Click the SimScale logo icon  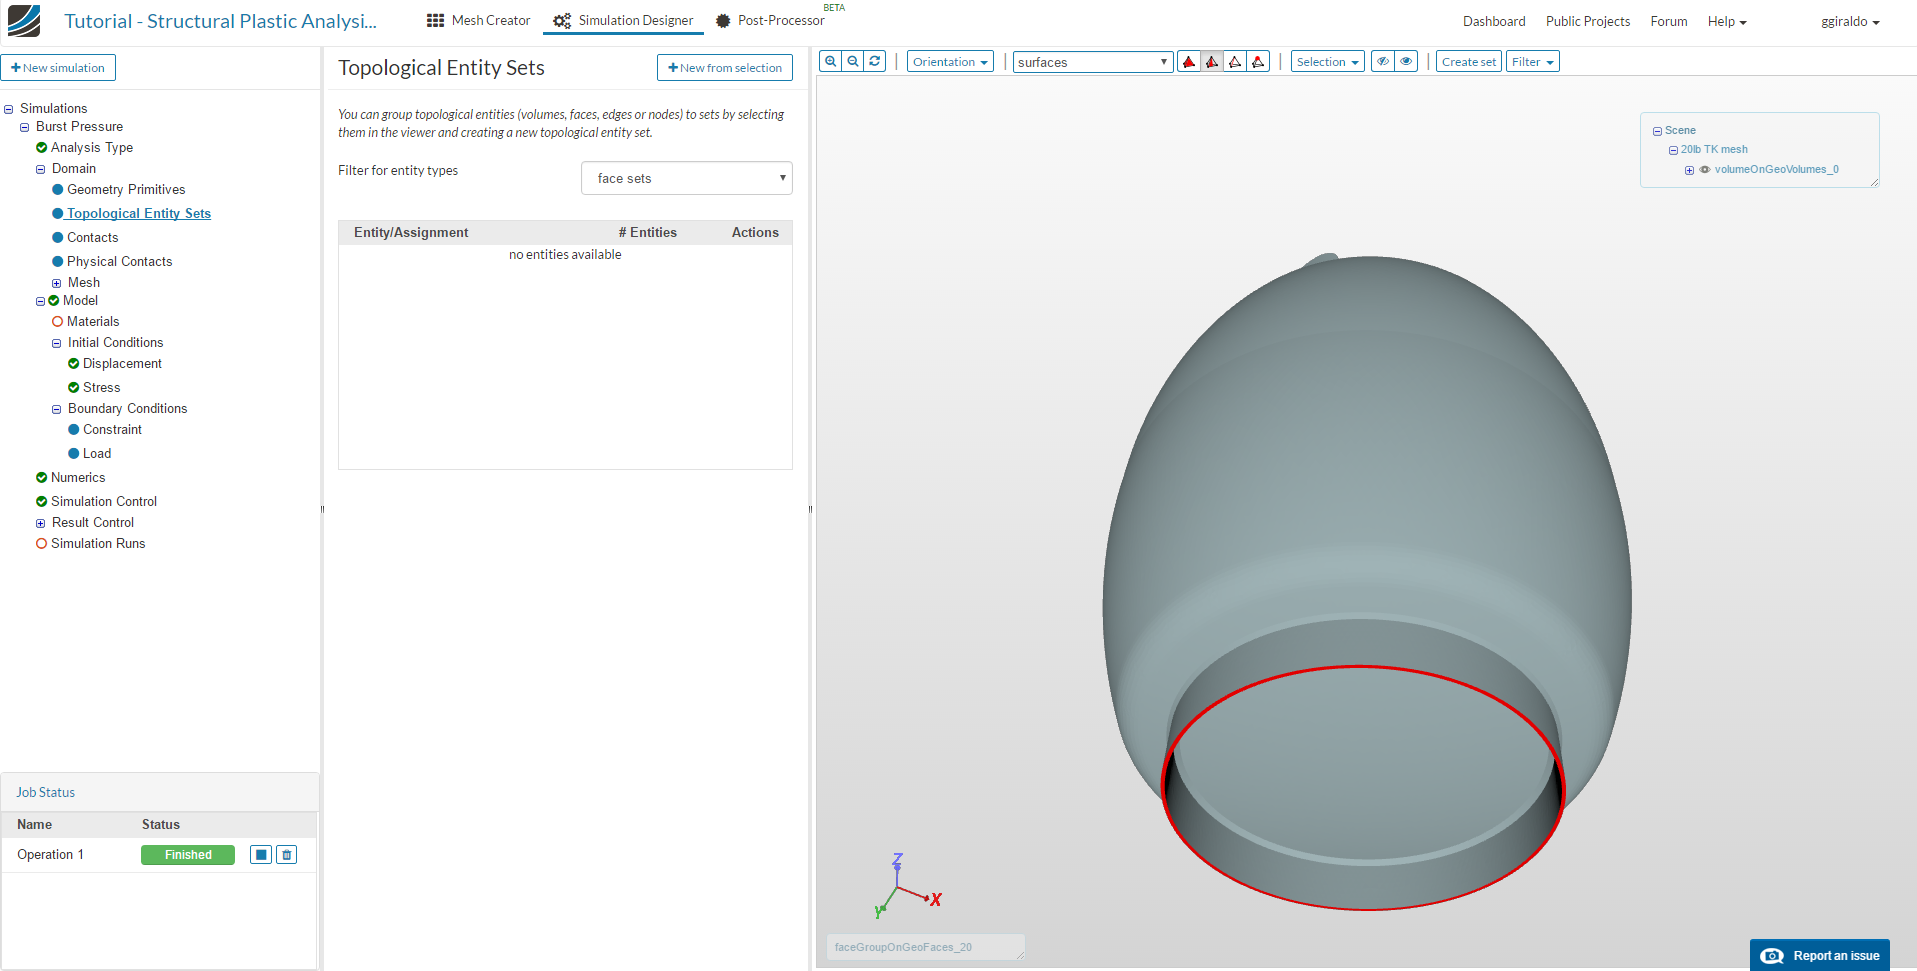click(24, 21)
